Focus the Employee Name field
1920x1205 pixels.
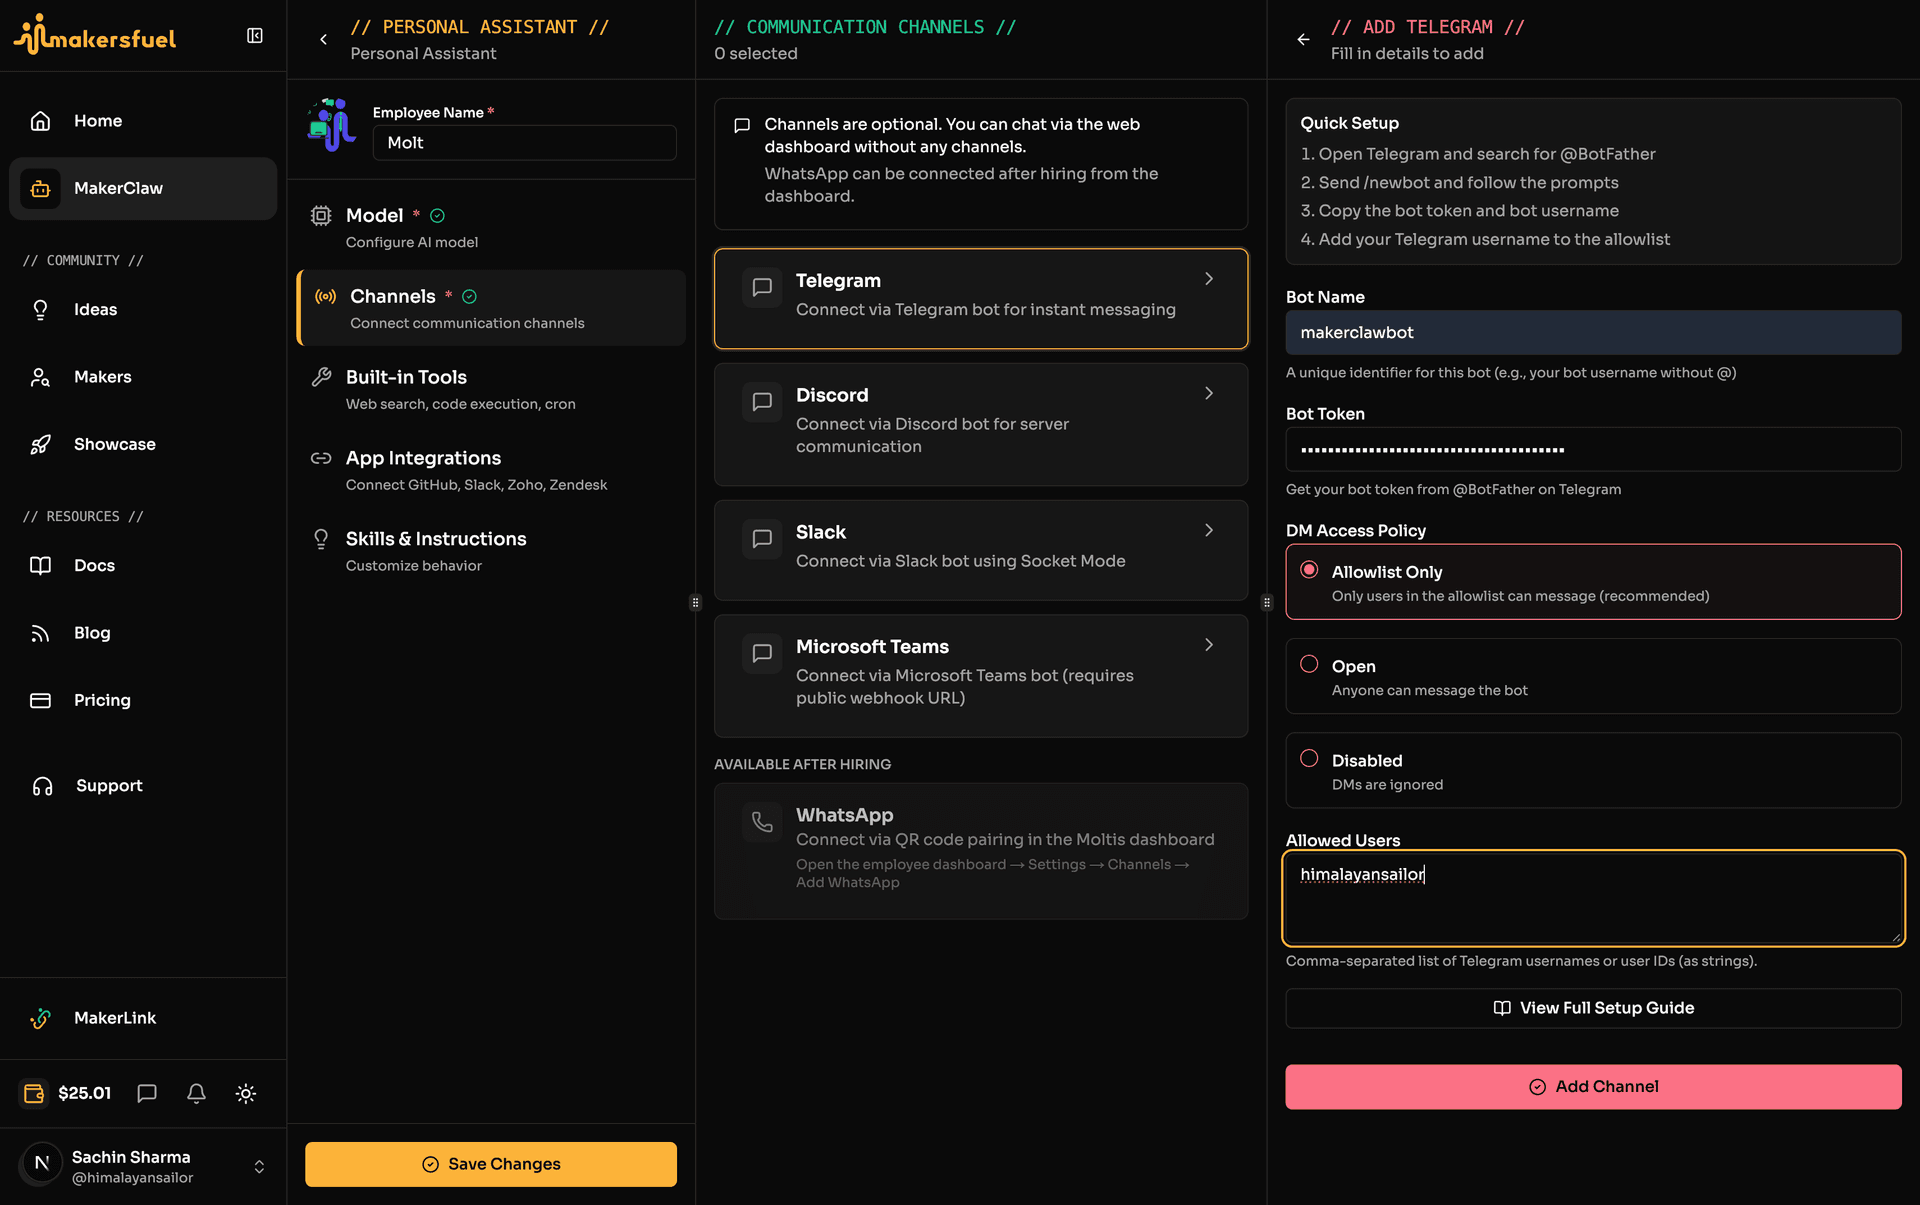[x=525, y=143]
